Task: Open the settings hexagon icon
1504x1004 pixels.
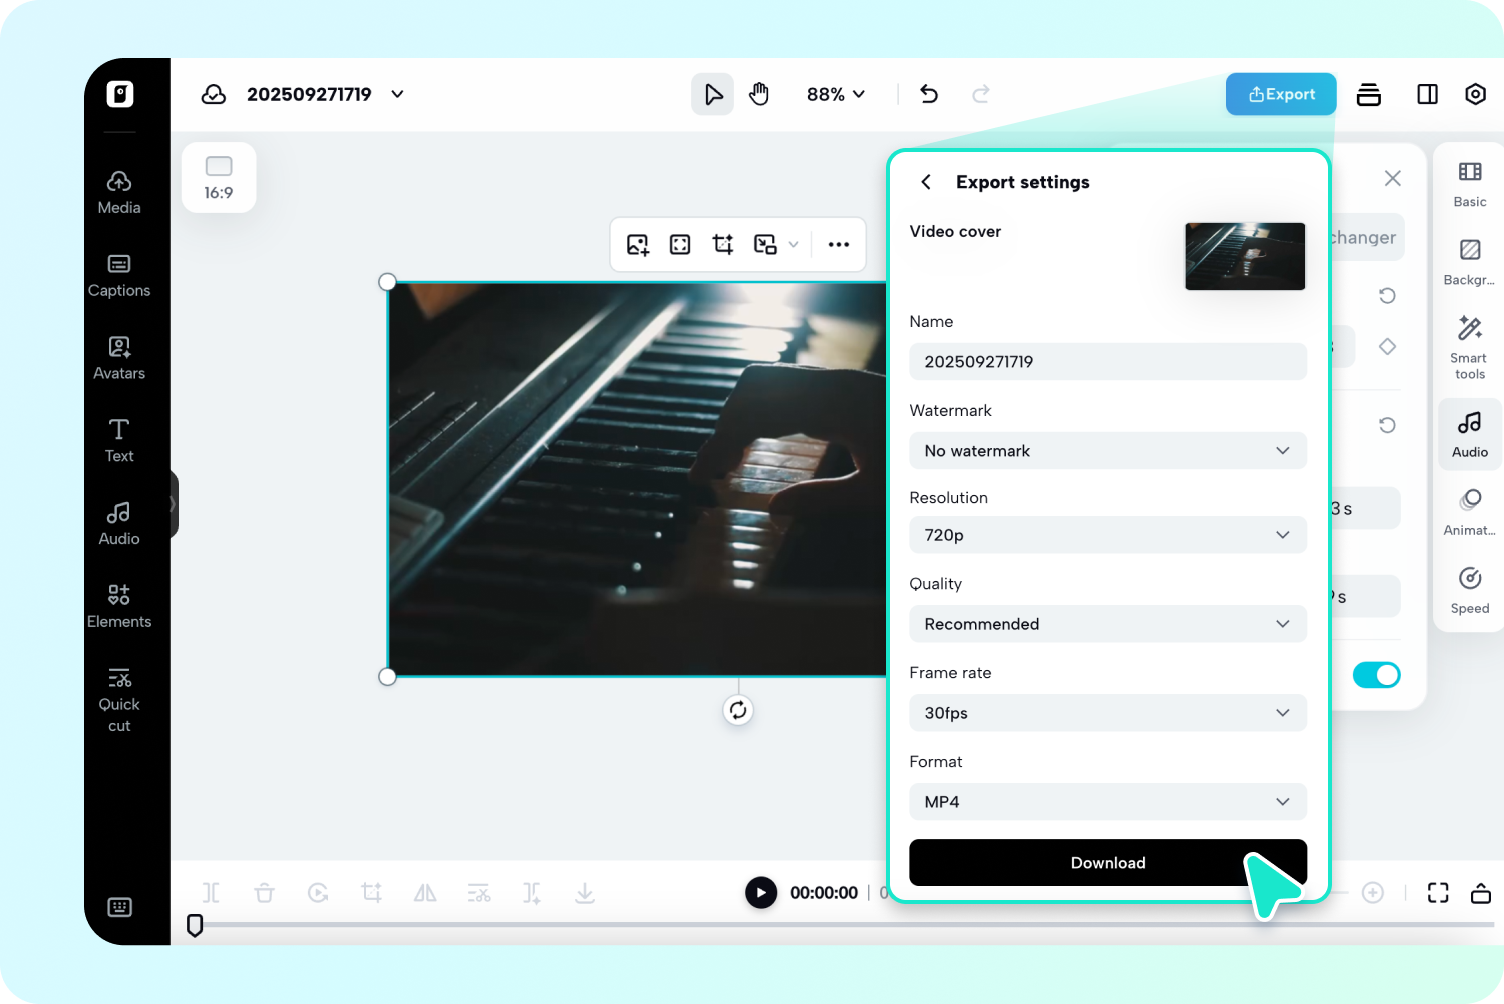Action: [x=1475, y=94]
